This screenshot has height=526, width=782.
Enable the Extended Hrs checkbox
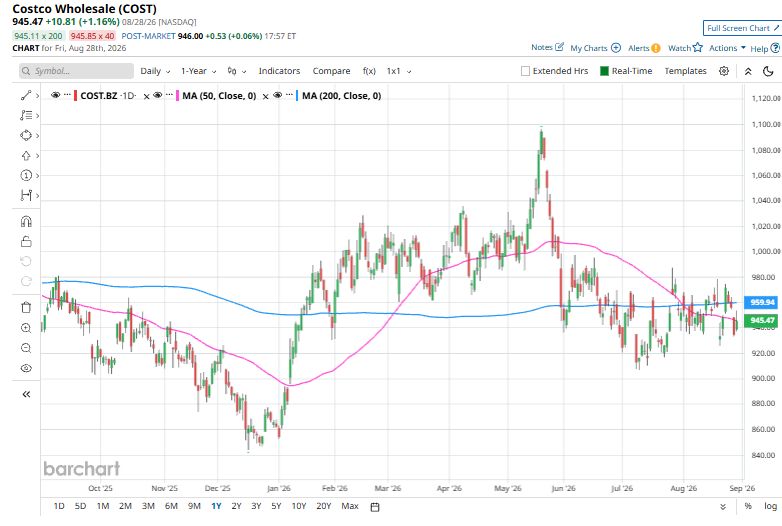[x=525, y=71]
